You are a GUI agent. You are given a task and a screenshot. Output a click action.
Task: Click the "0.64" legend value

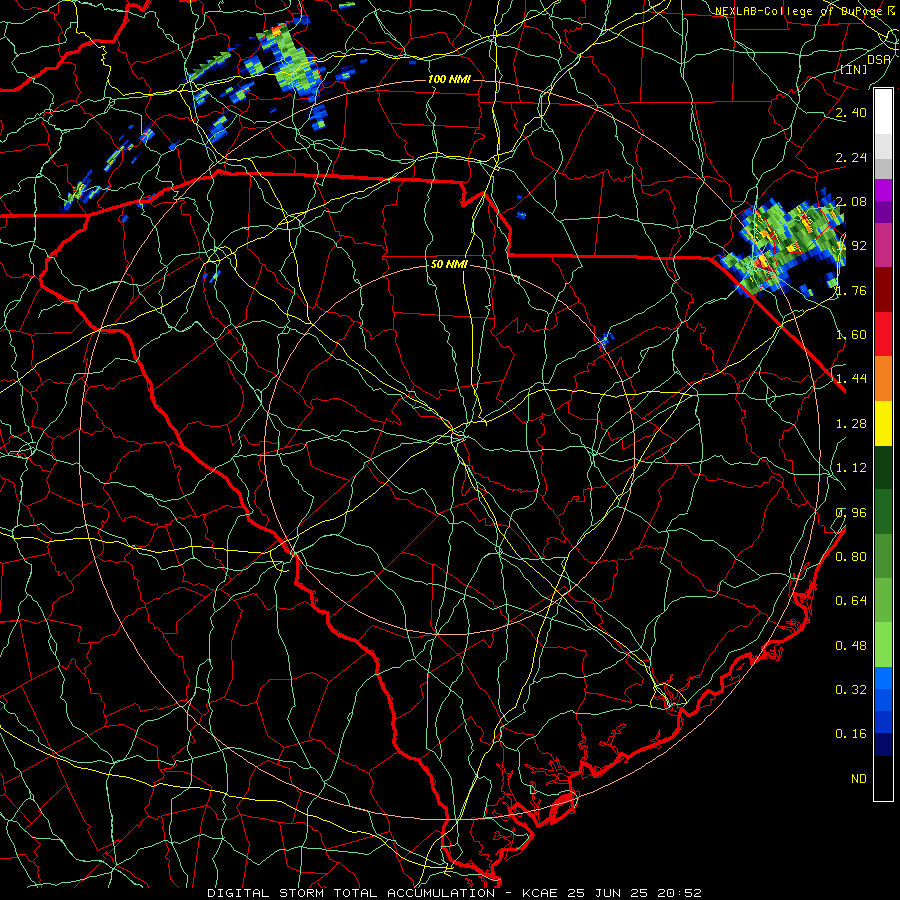point(851,601)
